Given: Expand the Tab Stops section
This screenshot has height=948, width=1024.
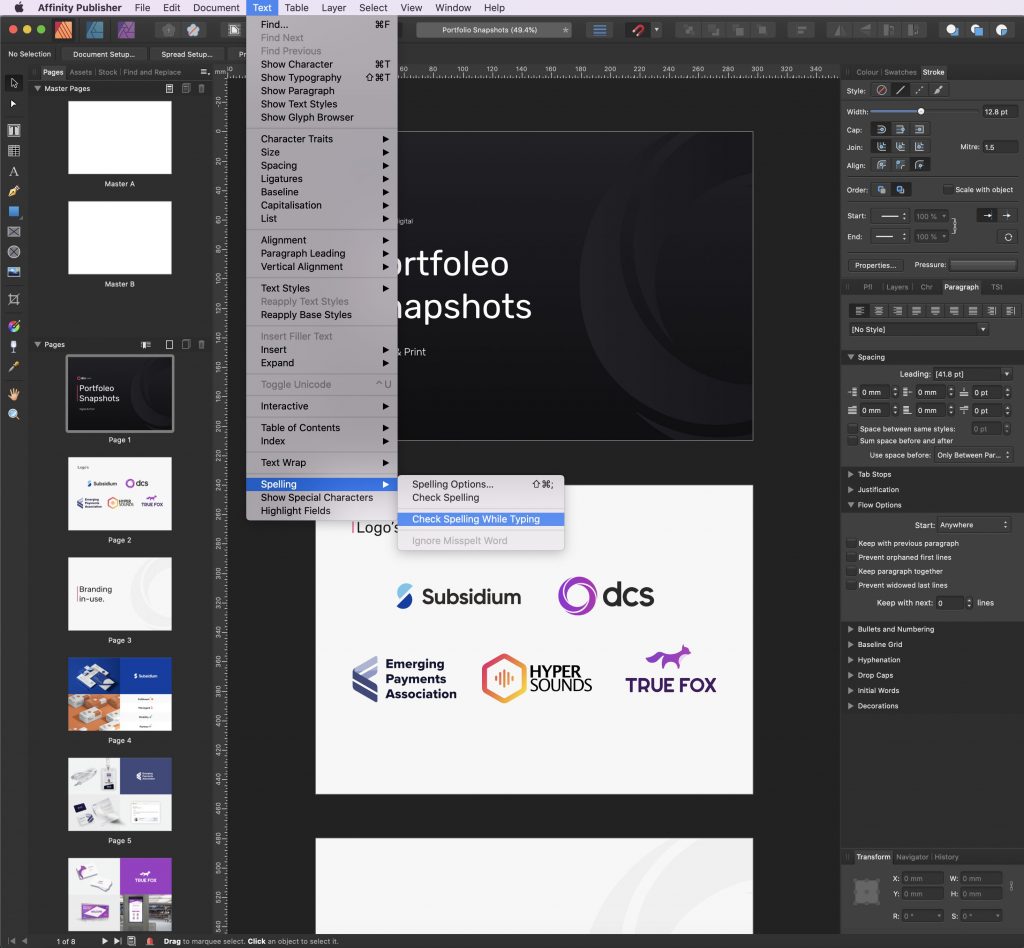Looking at the screenshot, I should [x=851, y=475].
